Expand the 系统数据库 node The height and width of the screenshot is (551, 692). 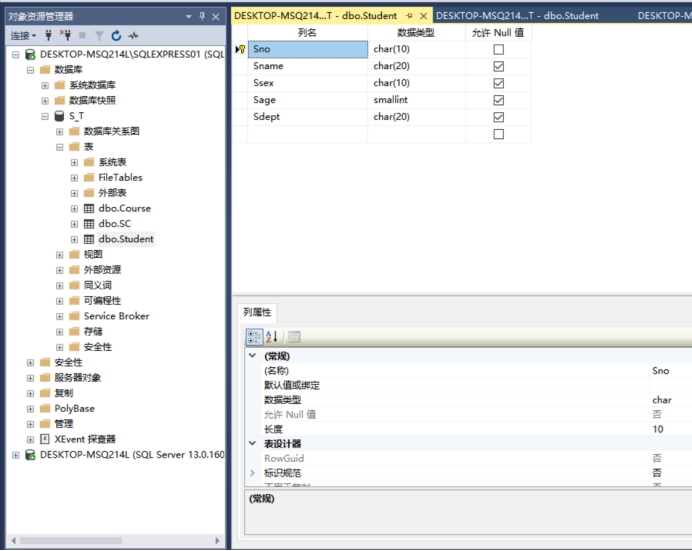[45, 86]
